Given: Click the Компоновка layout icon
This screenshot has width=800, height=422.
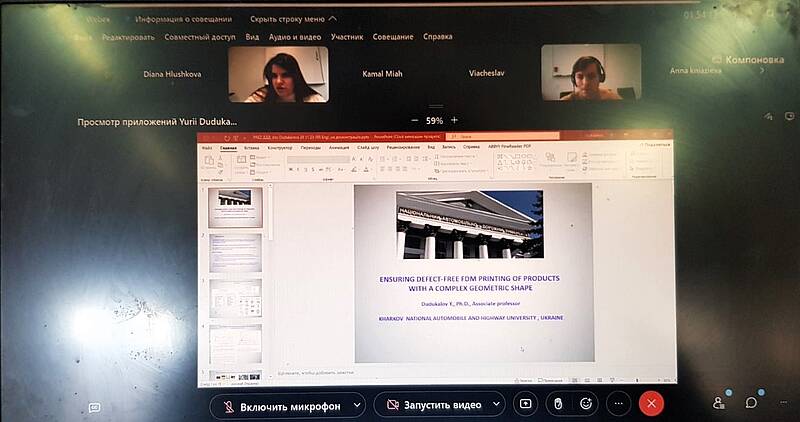Looking at the screenshot, I should [717, 60].
